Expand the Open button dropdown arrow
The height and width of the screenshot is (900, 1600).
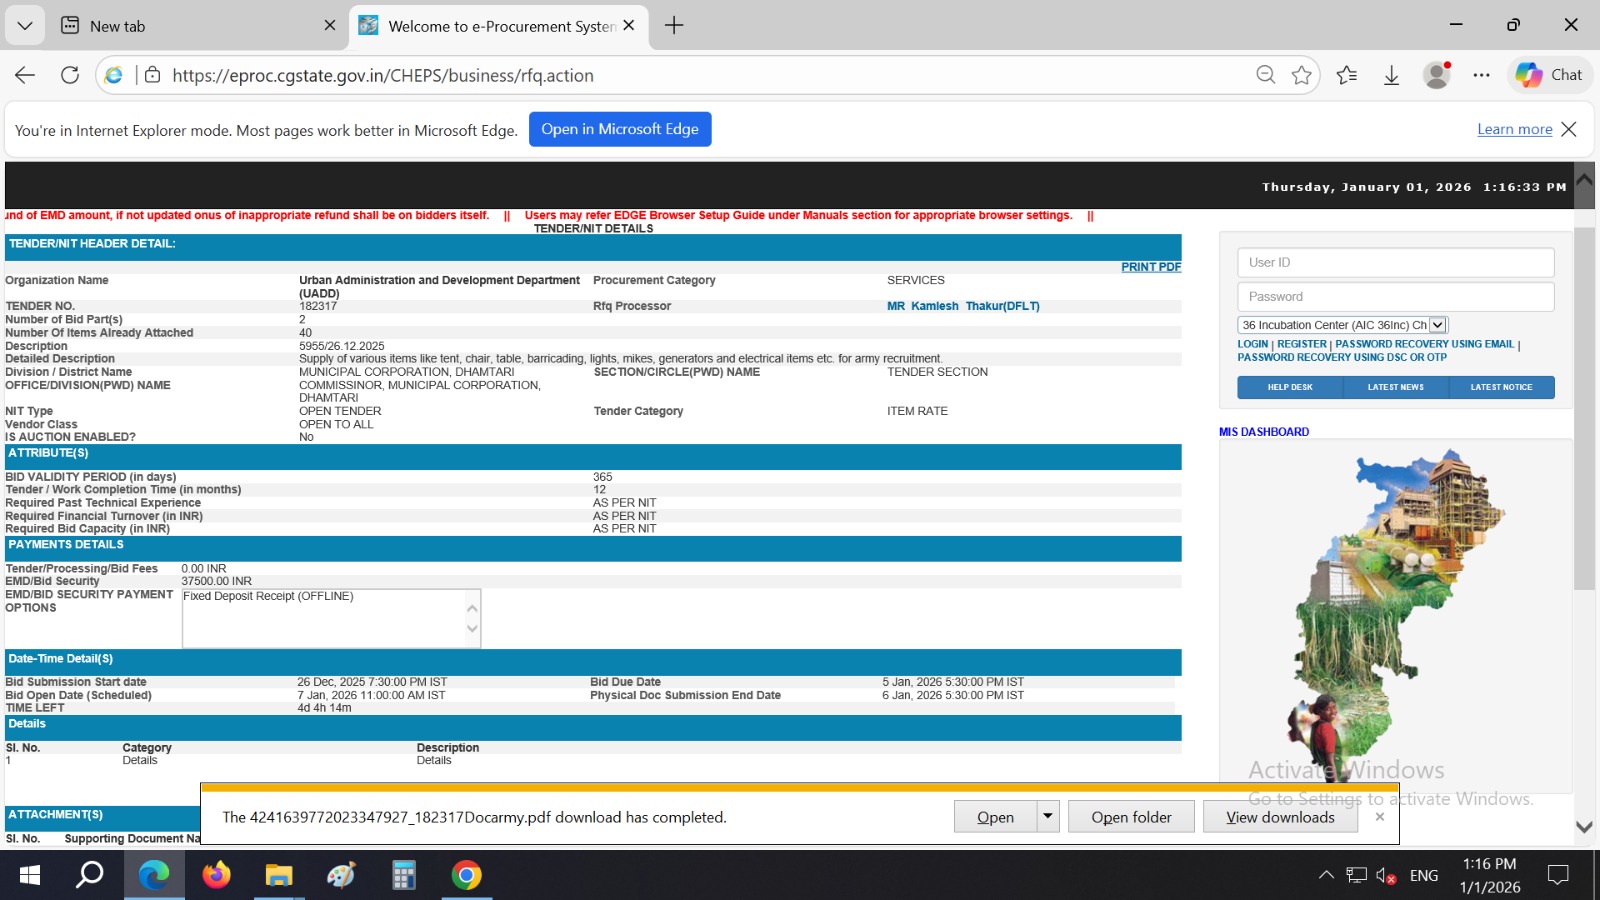tap(1047, 816)
